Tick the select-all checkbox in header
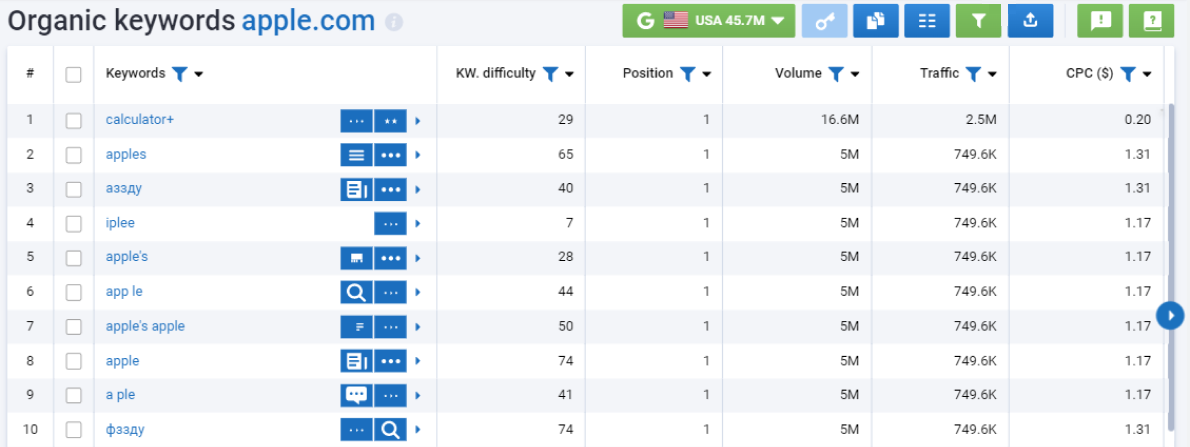Image resolution: width=1190 pixels, height=447 pixels. coord(74,74)
